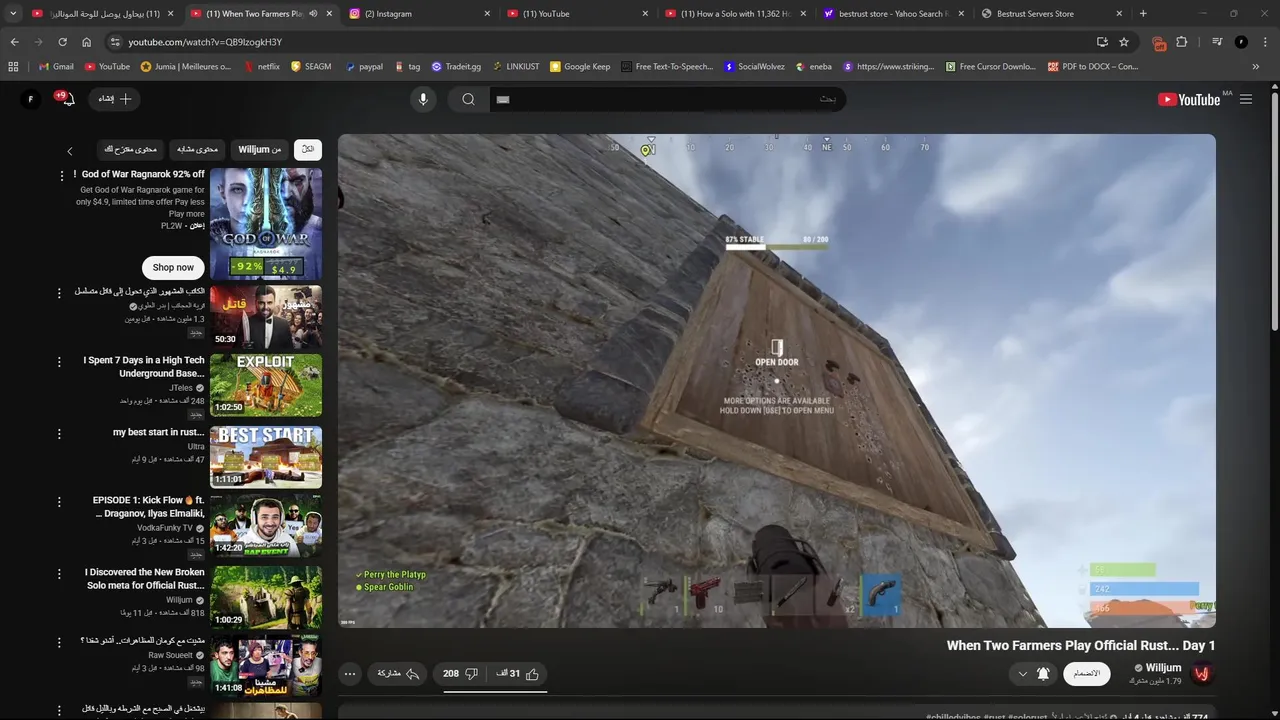Open the paypal bookmark

pos(362,66)
